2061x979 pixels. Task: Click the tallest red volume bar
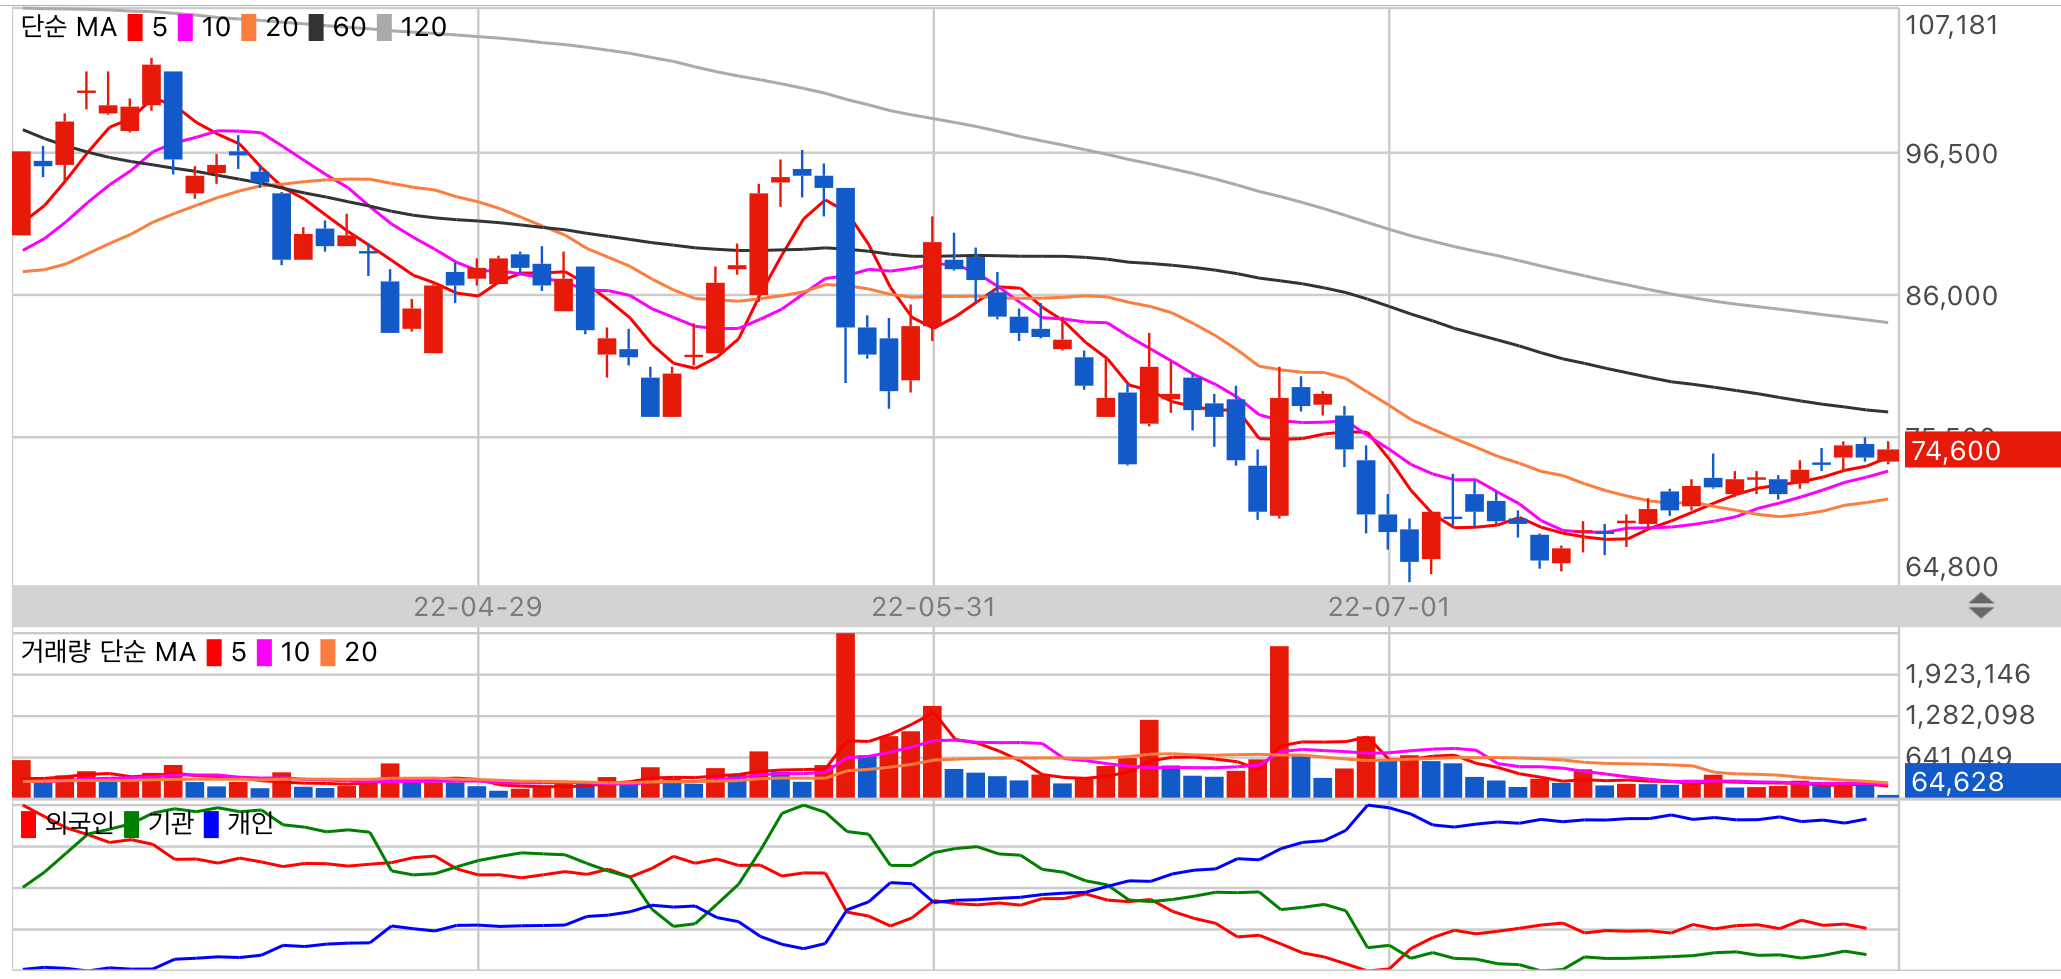(846, 715)
